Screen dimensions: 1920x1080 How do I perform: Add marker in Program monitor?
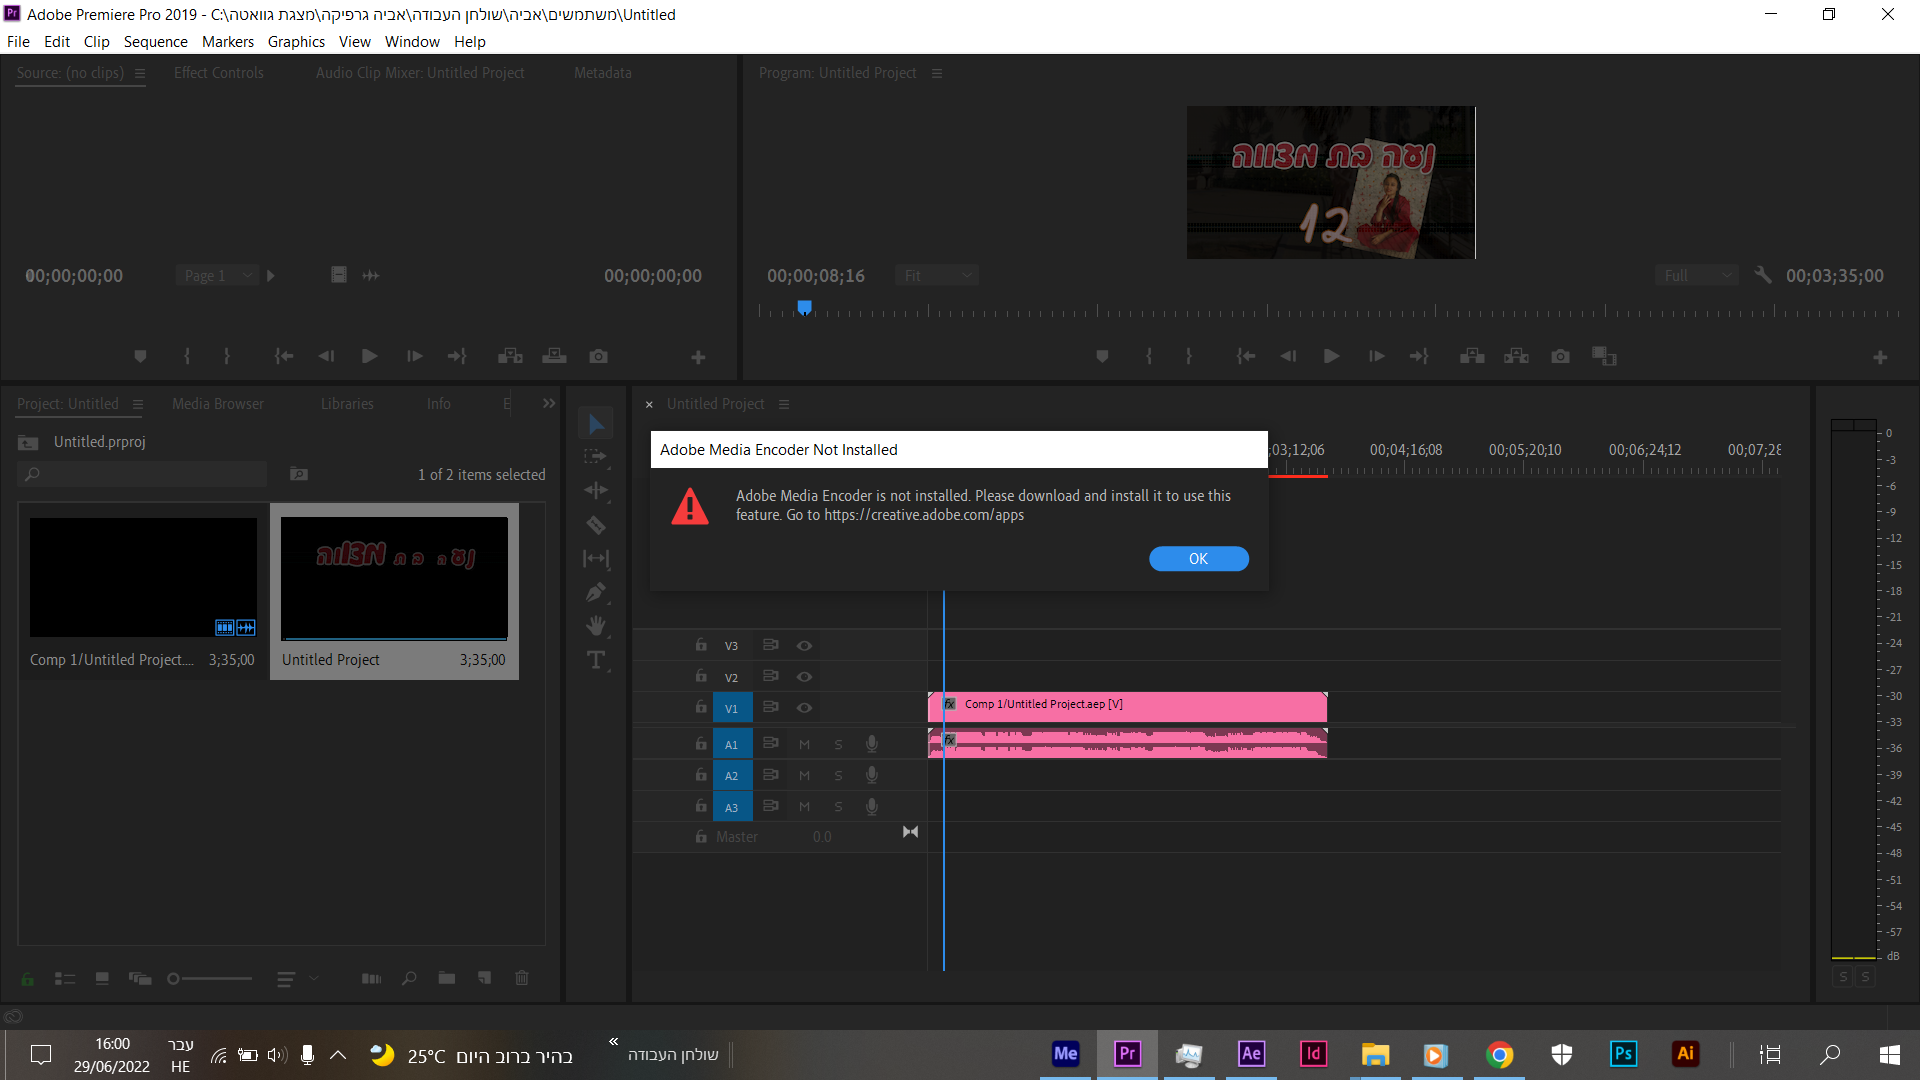pyautogui.click(x=1102, y=356)
